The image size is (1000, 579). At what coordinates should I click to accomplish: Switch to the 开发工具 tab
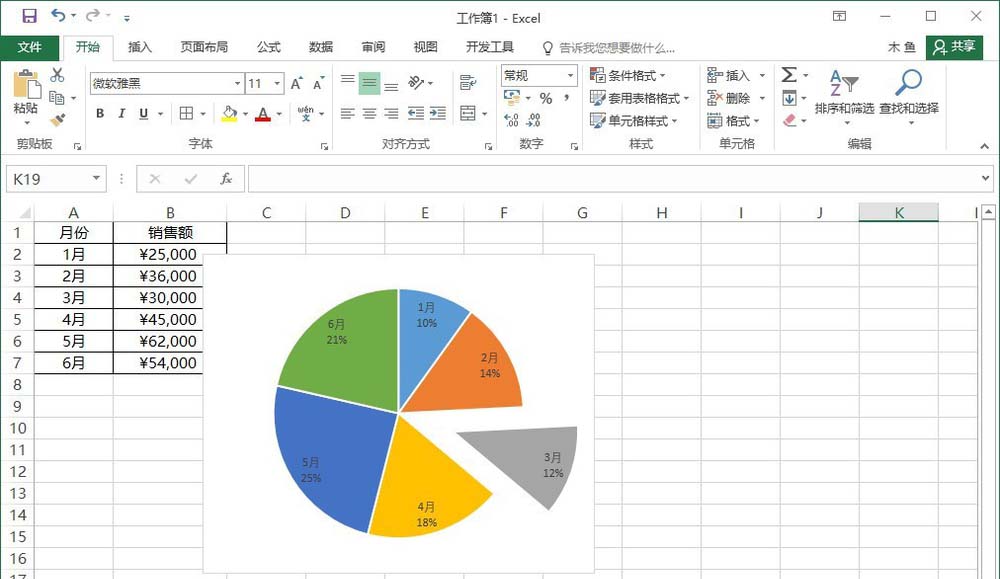(x=490, y=47)
